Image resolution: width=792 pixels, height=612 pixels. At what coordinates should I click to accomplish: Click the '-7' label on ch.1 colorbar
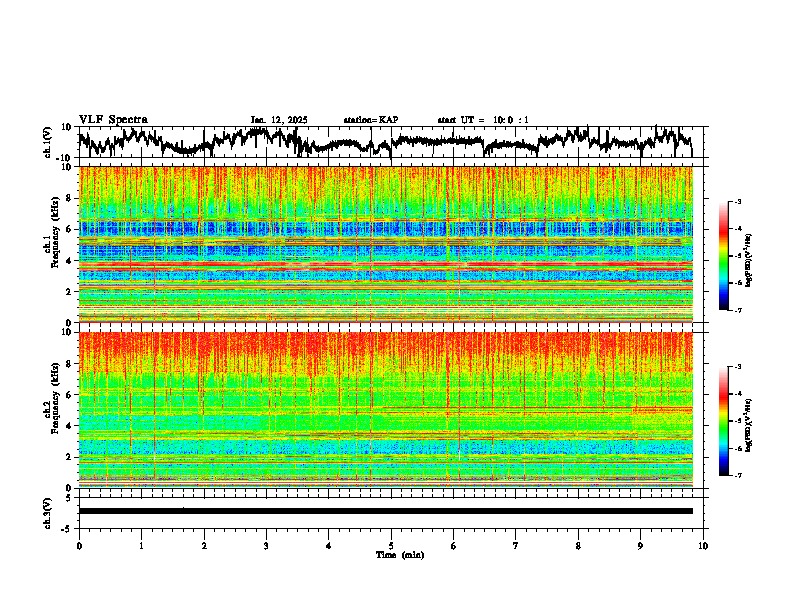point(737,310)
